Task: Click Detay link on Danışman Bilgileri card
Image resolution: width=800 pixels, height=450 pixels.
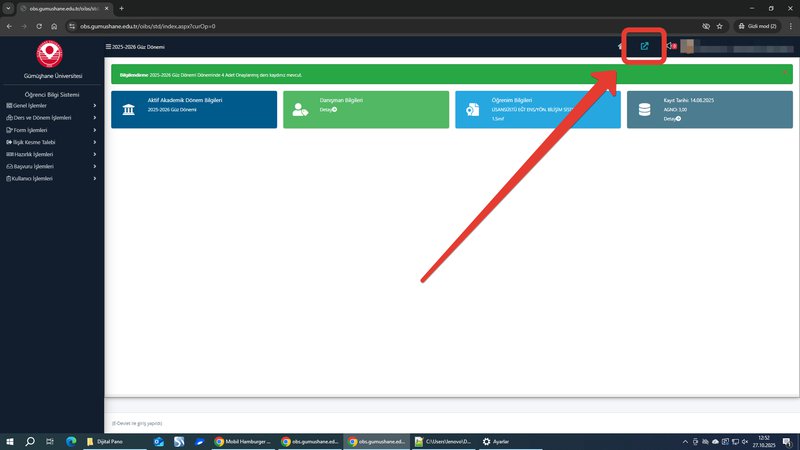Action: click(x=326, y=110)
